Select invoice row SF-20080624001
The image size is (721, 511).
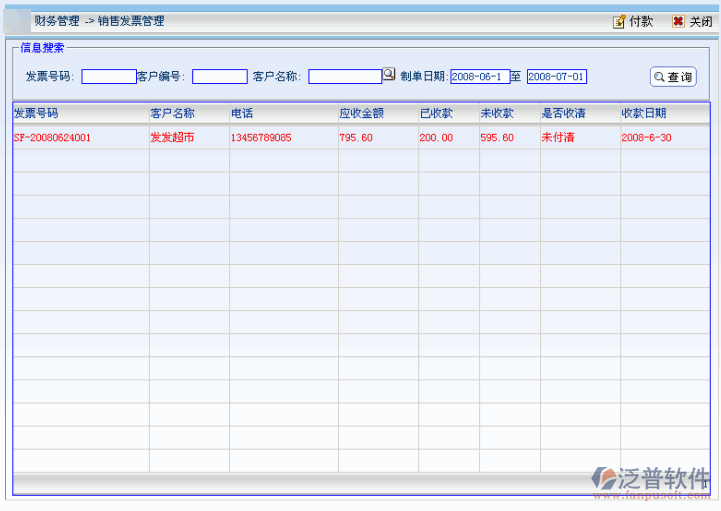point(53,138)
